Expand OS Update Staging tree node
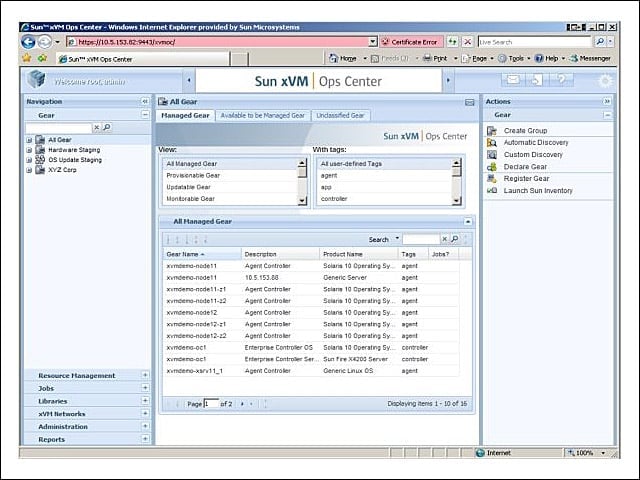Viewport: 640px width, 480px height. point(29,160)
